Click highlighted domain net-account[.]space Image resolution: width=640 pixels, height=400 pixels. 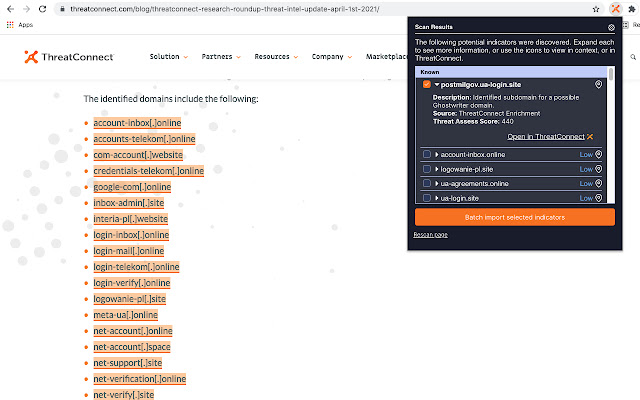[132, 347]
